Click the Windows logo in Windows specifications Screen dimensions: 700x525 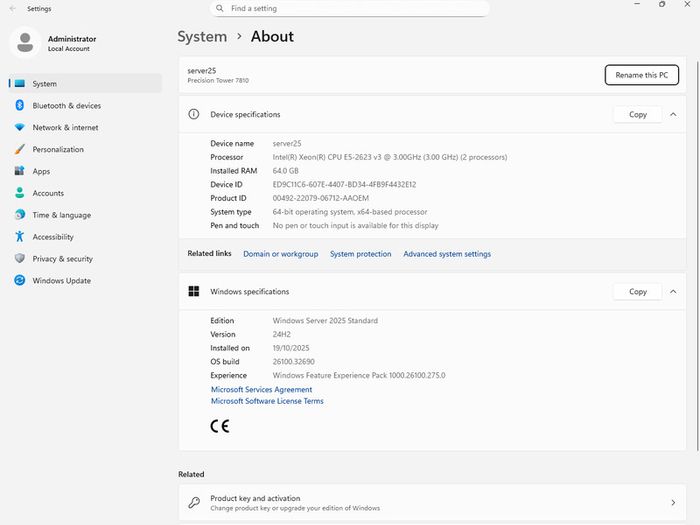[194, 292]
